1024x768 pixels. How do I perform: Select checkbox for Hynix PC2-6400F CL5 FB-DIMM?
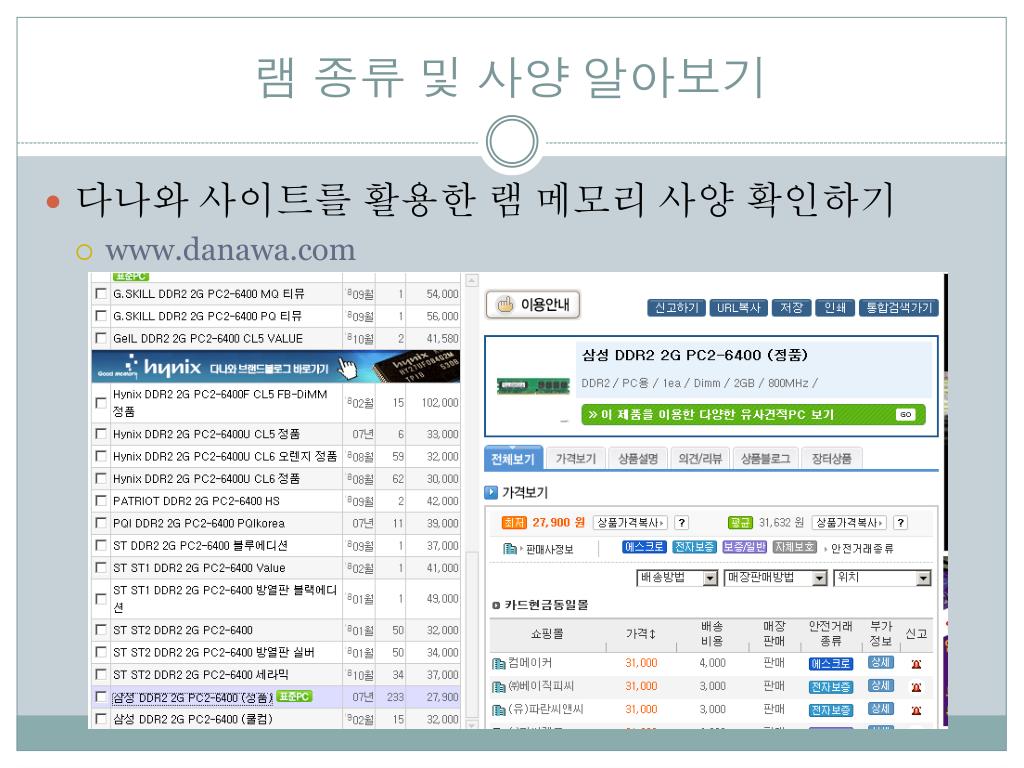(101, 403)
